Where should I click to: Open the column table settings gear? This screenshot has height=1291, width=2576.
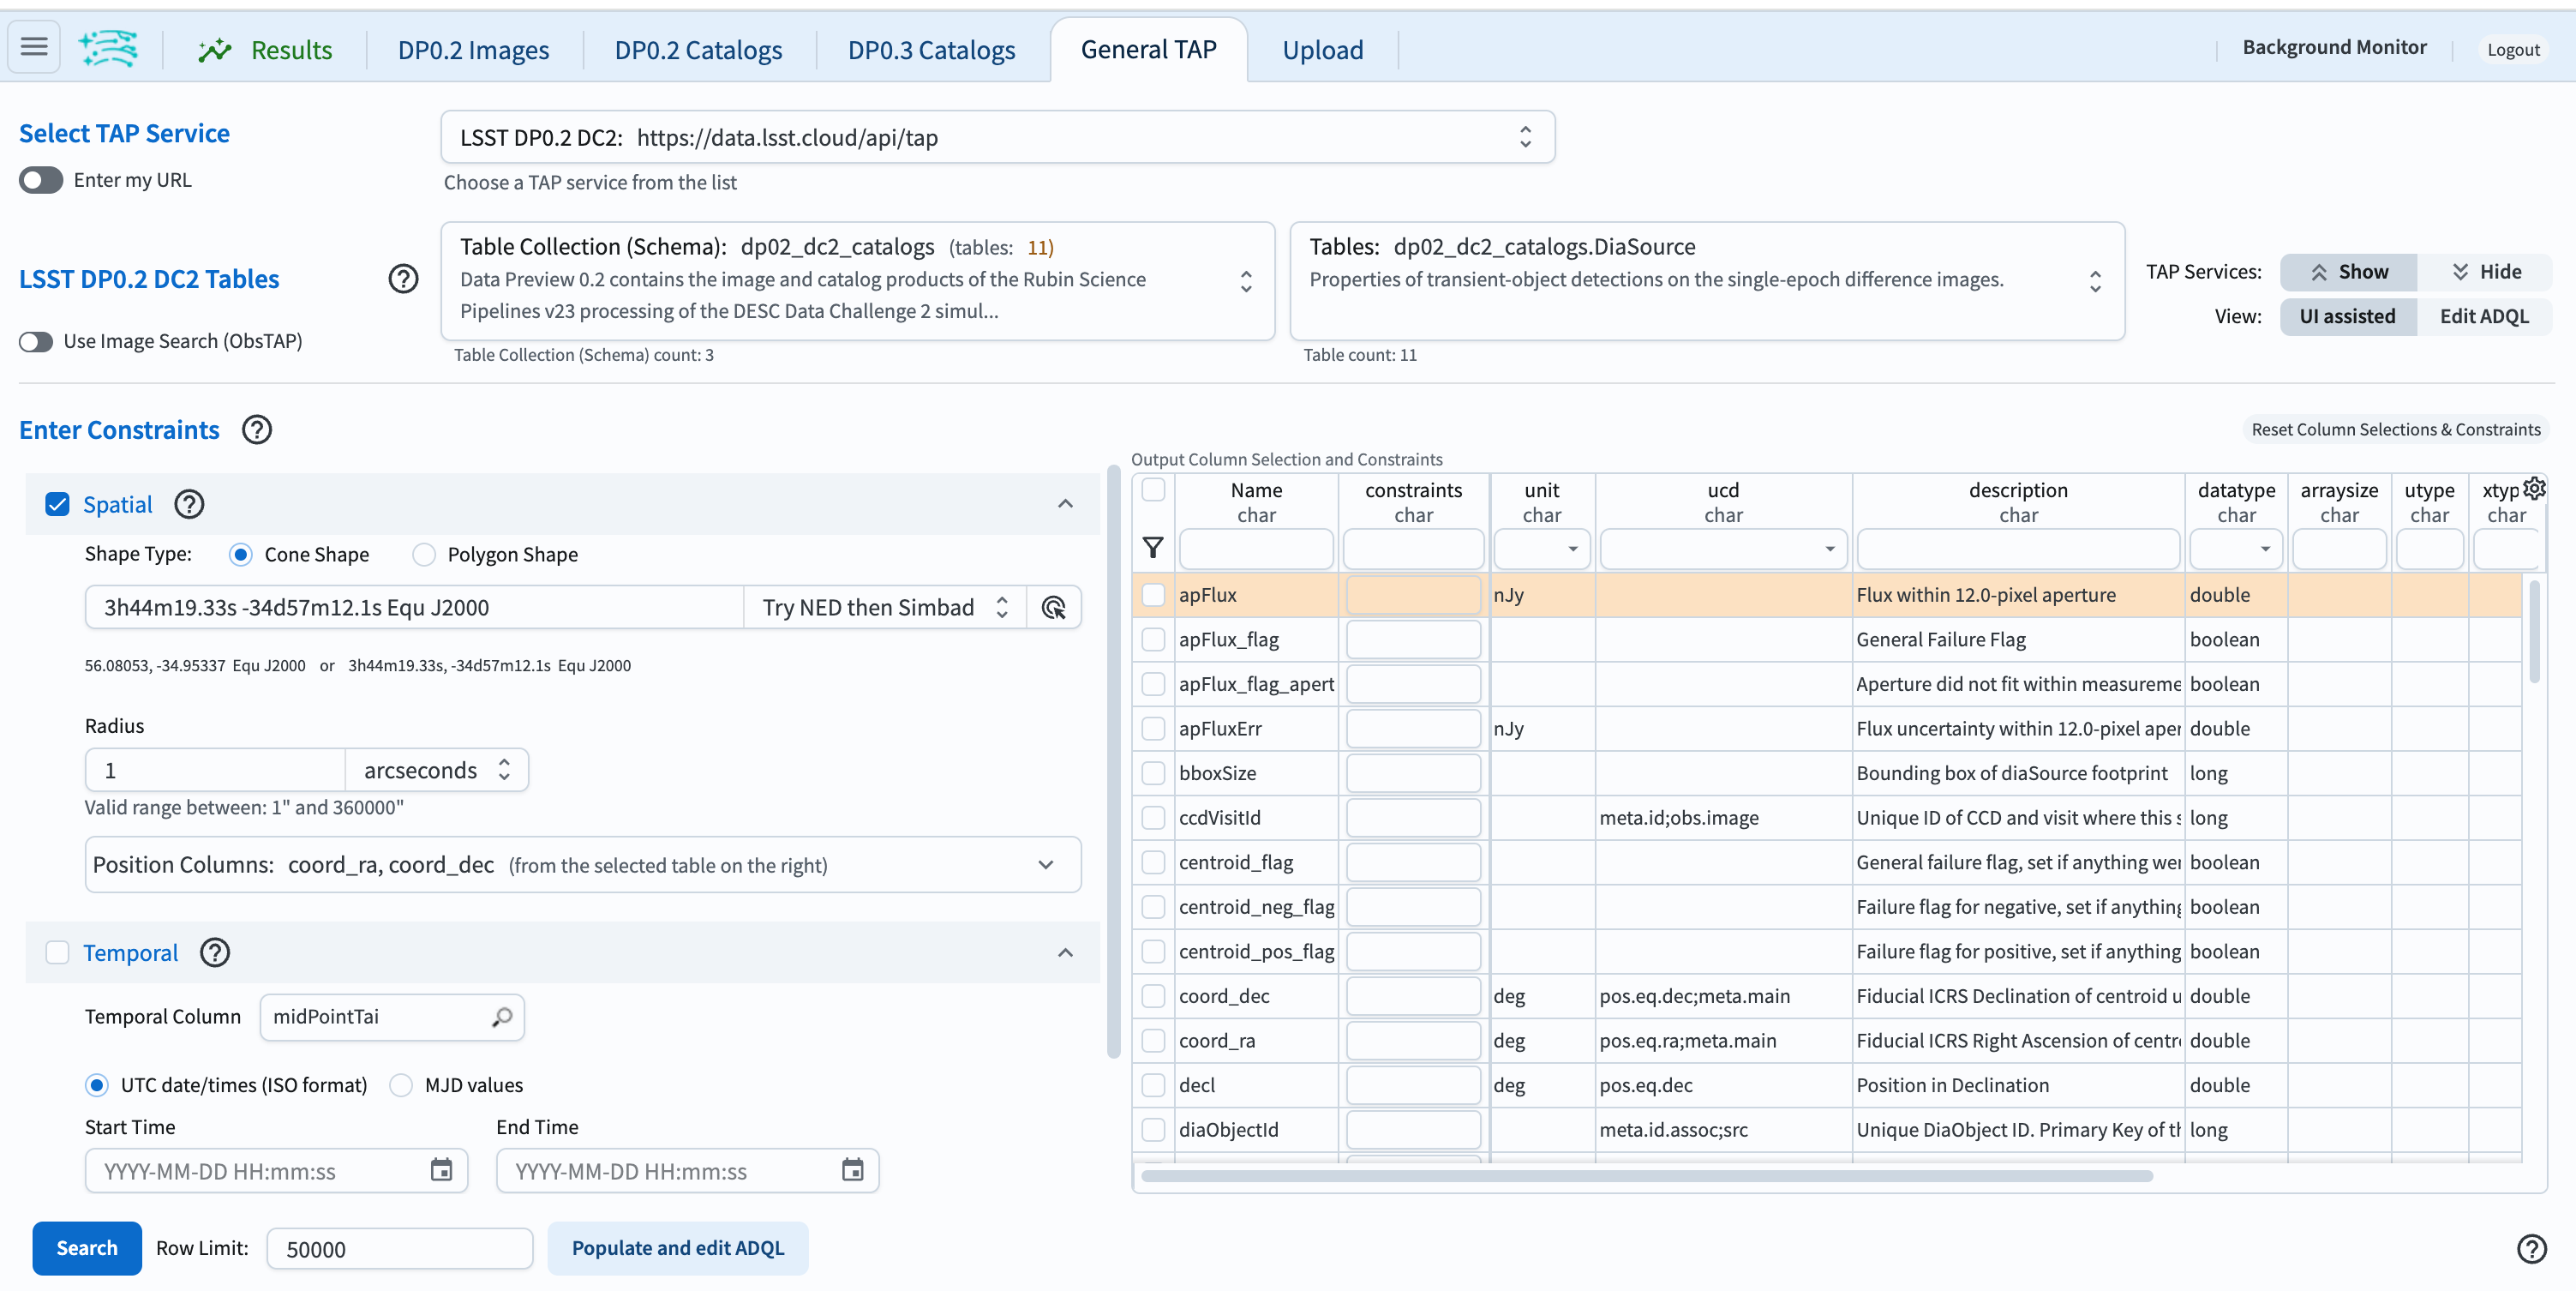(2535, 488)
